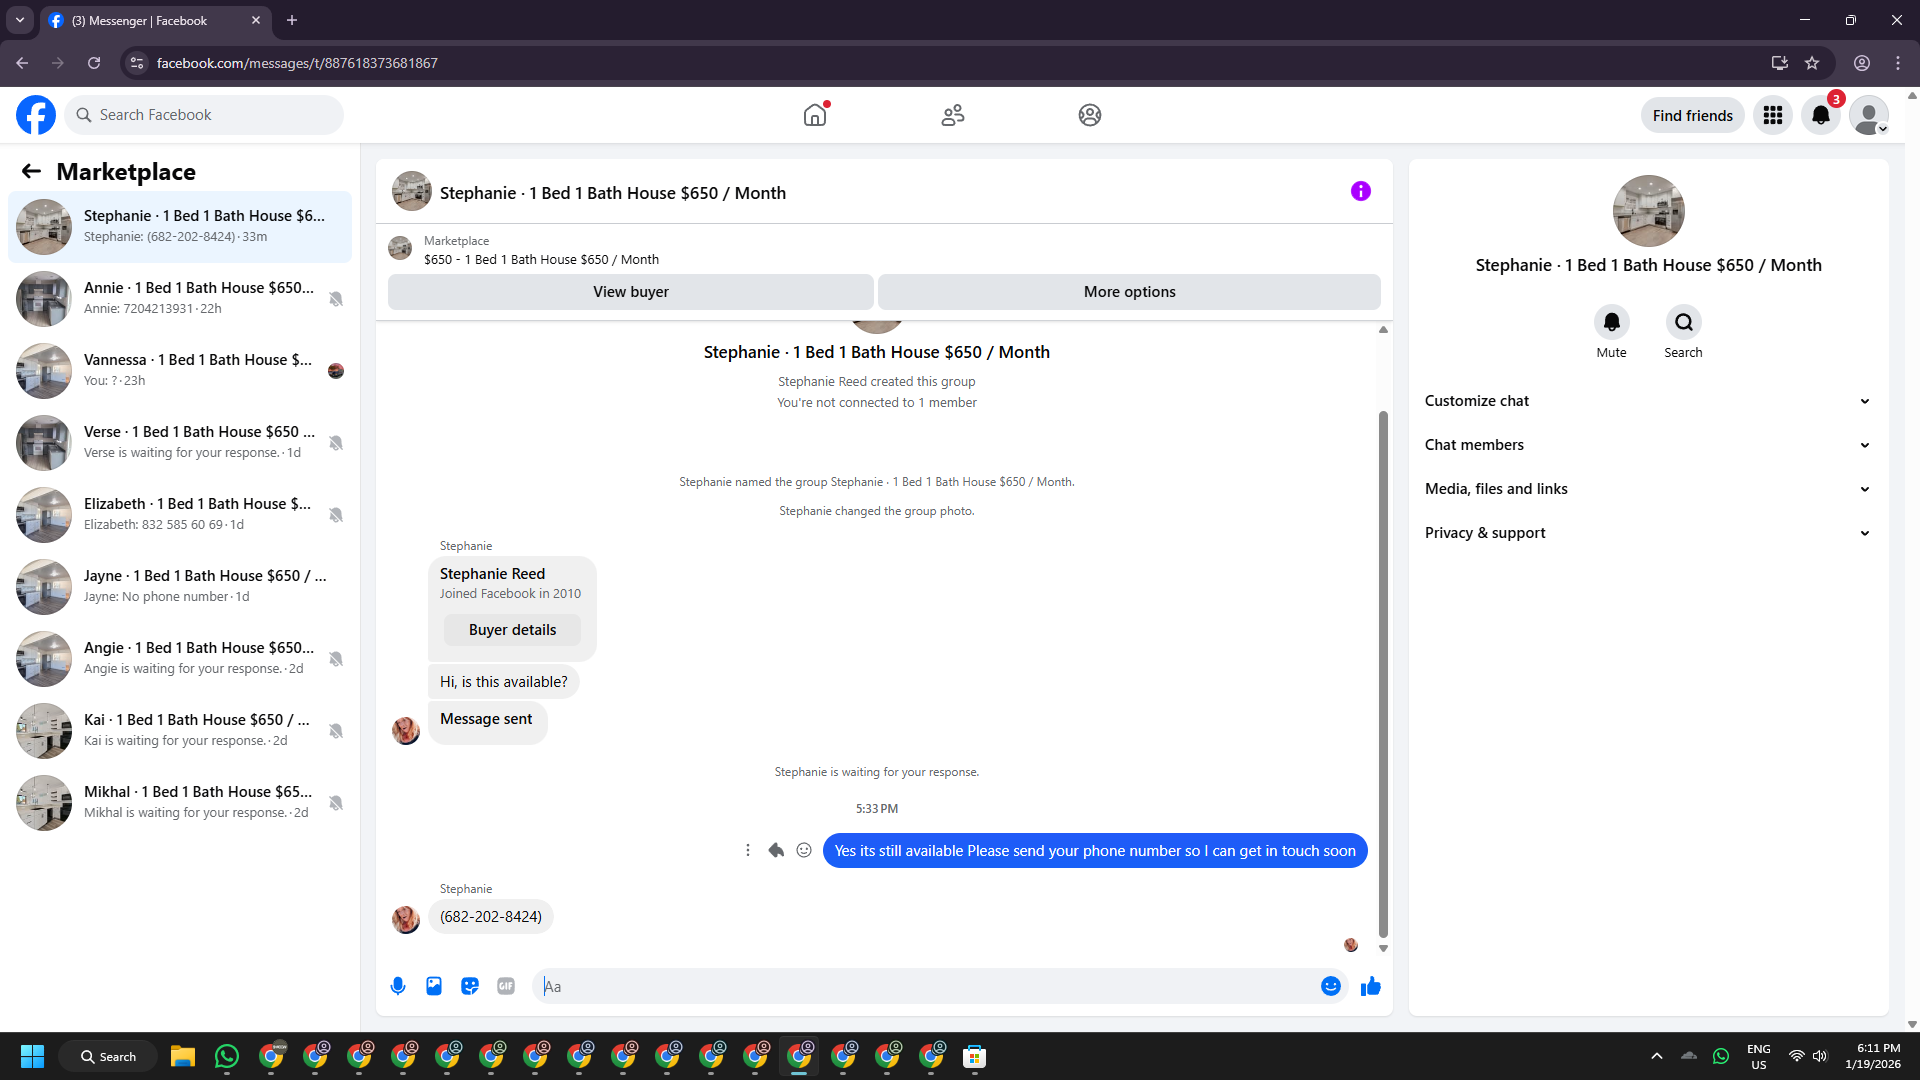Viewport: 1920px width, 1080px height.
Task: Send a thumbs-up like
Action: tap(1371, 986)
